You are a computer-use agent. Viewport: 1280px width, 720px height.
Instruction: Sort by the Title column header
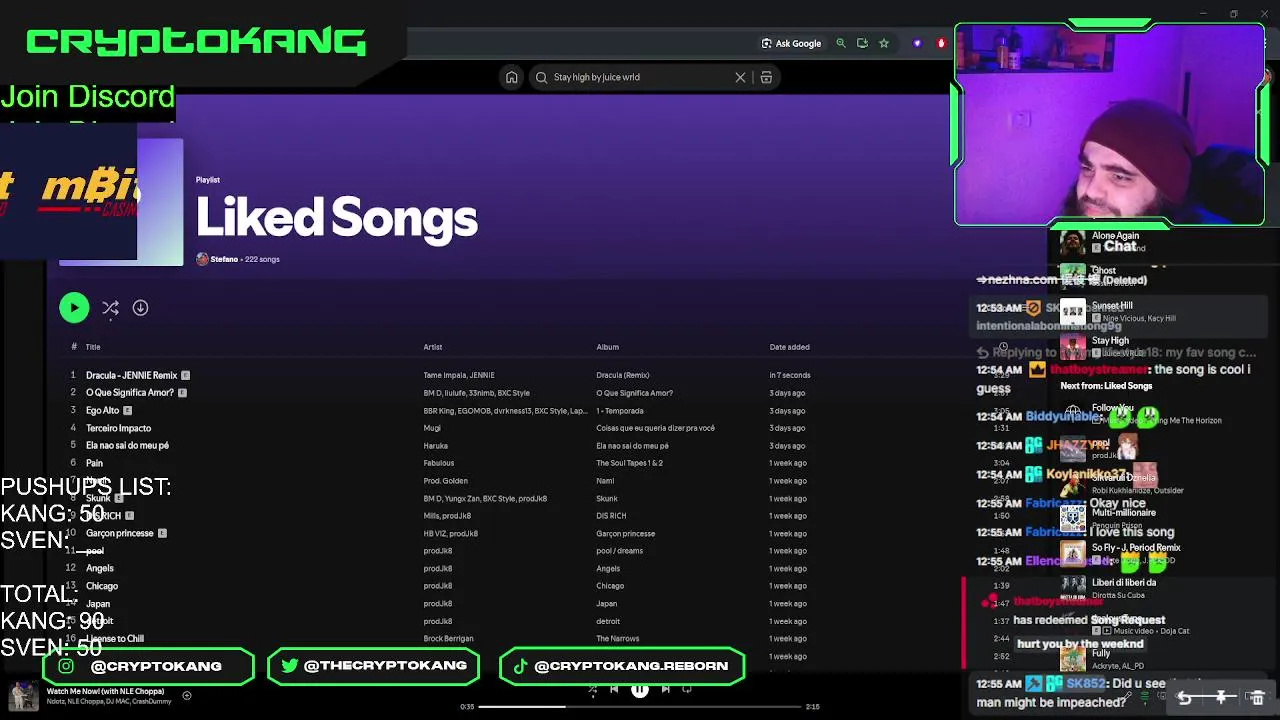click(93, 347)
